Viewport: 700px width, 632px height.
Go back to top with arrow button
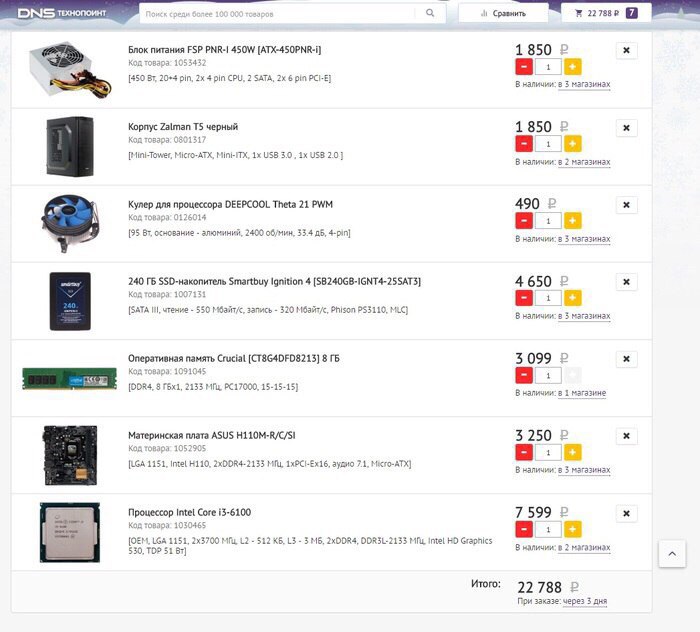672,554
